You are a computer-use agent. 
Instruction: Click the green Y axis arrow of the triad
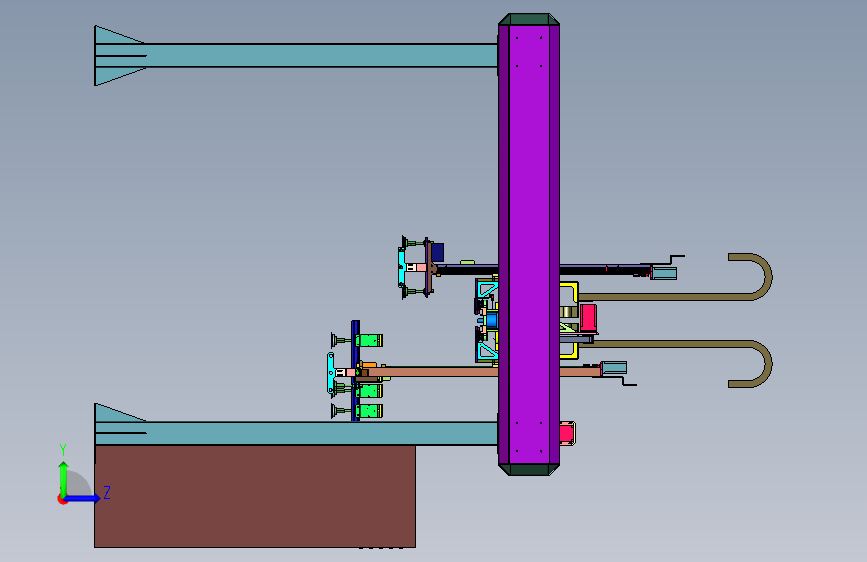pyautogui.click(x=64, y=479)
